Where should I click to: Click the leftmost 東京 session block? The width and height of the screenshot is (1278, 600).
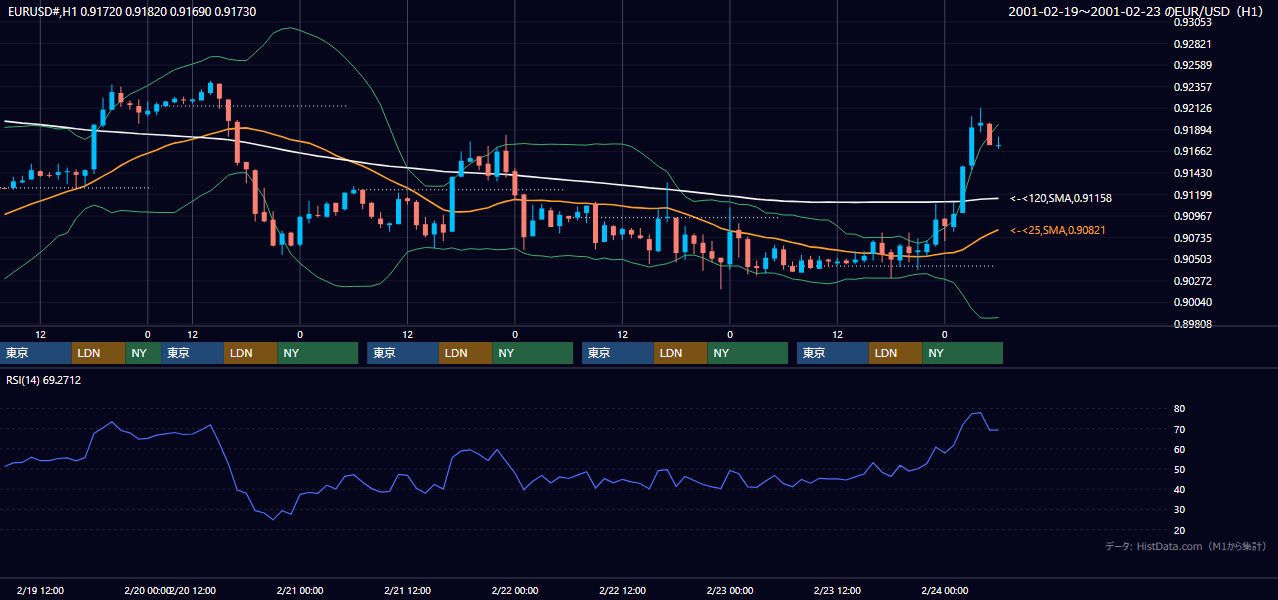pos(36,353)
